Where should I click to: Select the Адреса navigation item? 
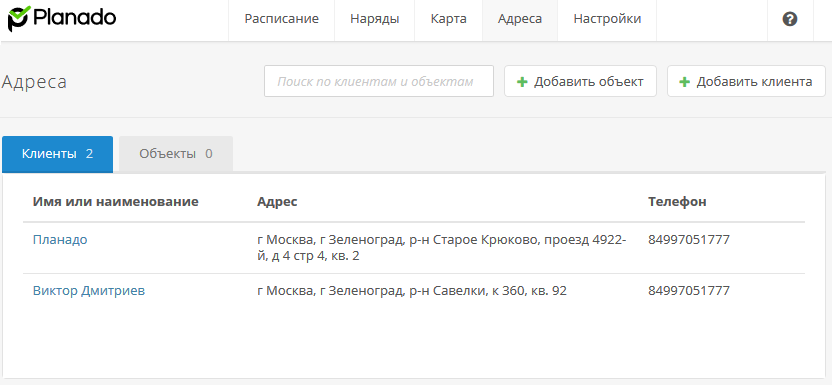point(520,20)
